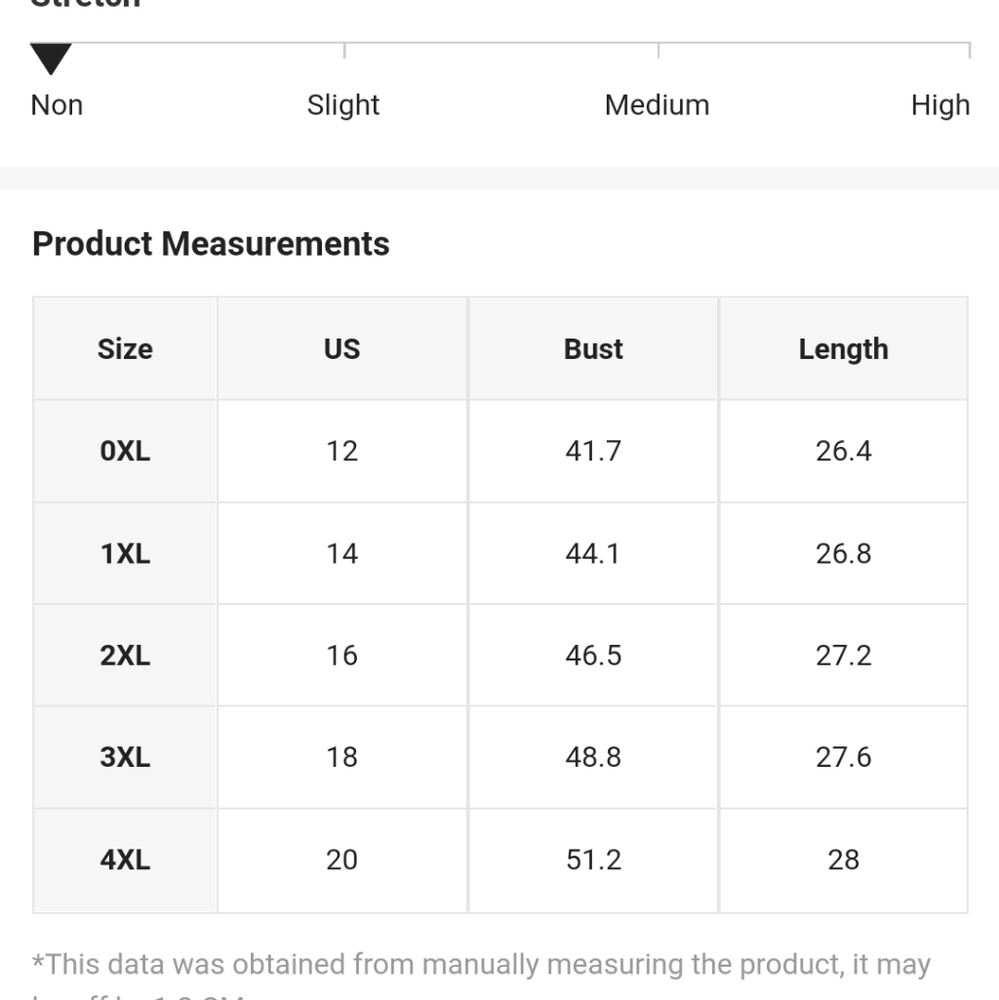Select the 0XL size row label
The image size is (999, 1000).
point(125,451)
